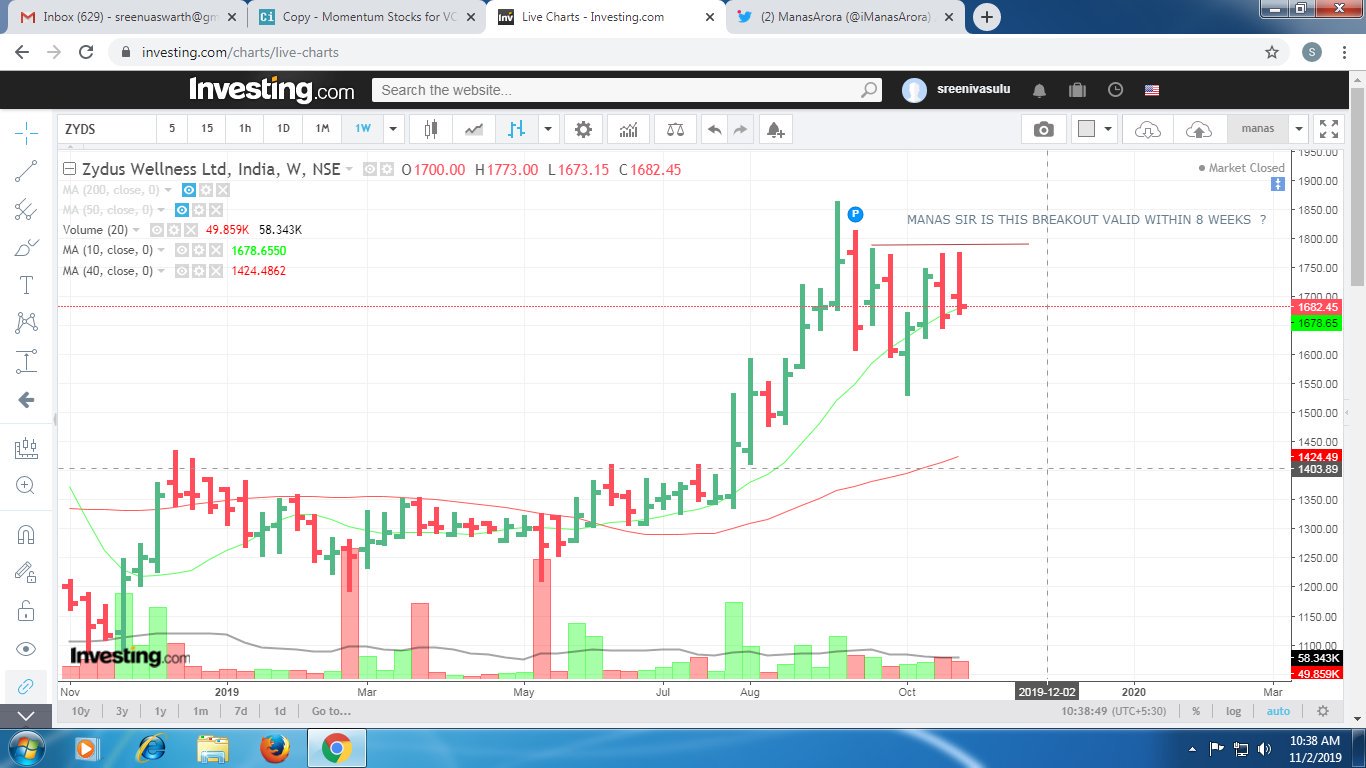Image resolution: width=1366 pixels, height=768 pixels.
Task: Collapse the Zydus Wellness legend box
Action: coord(69,169)
